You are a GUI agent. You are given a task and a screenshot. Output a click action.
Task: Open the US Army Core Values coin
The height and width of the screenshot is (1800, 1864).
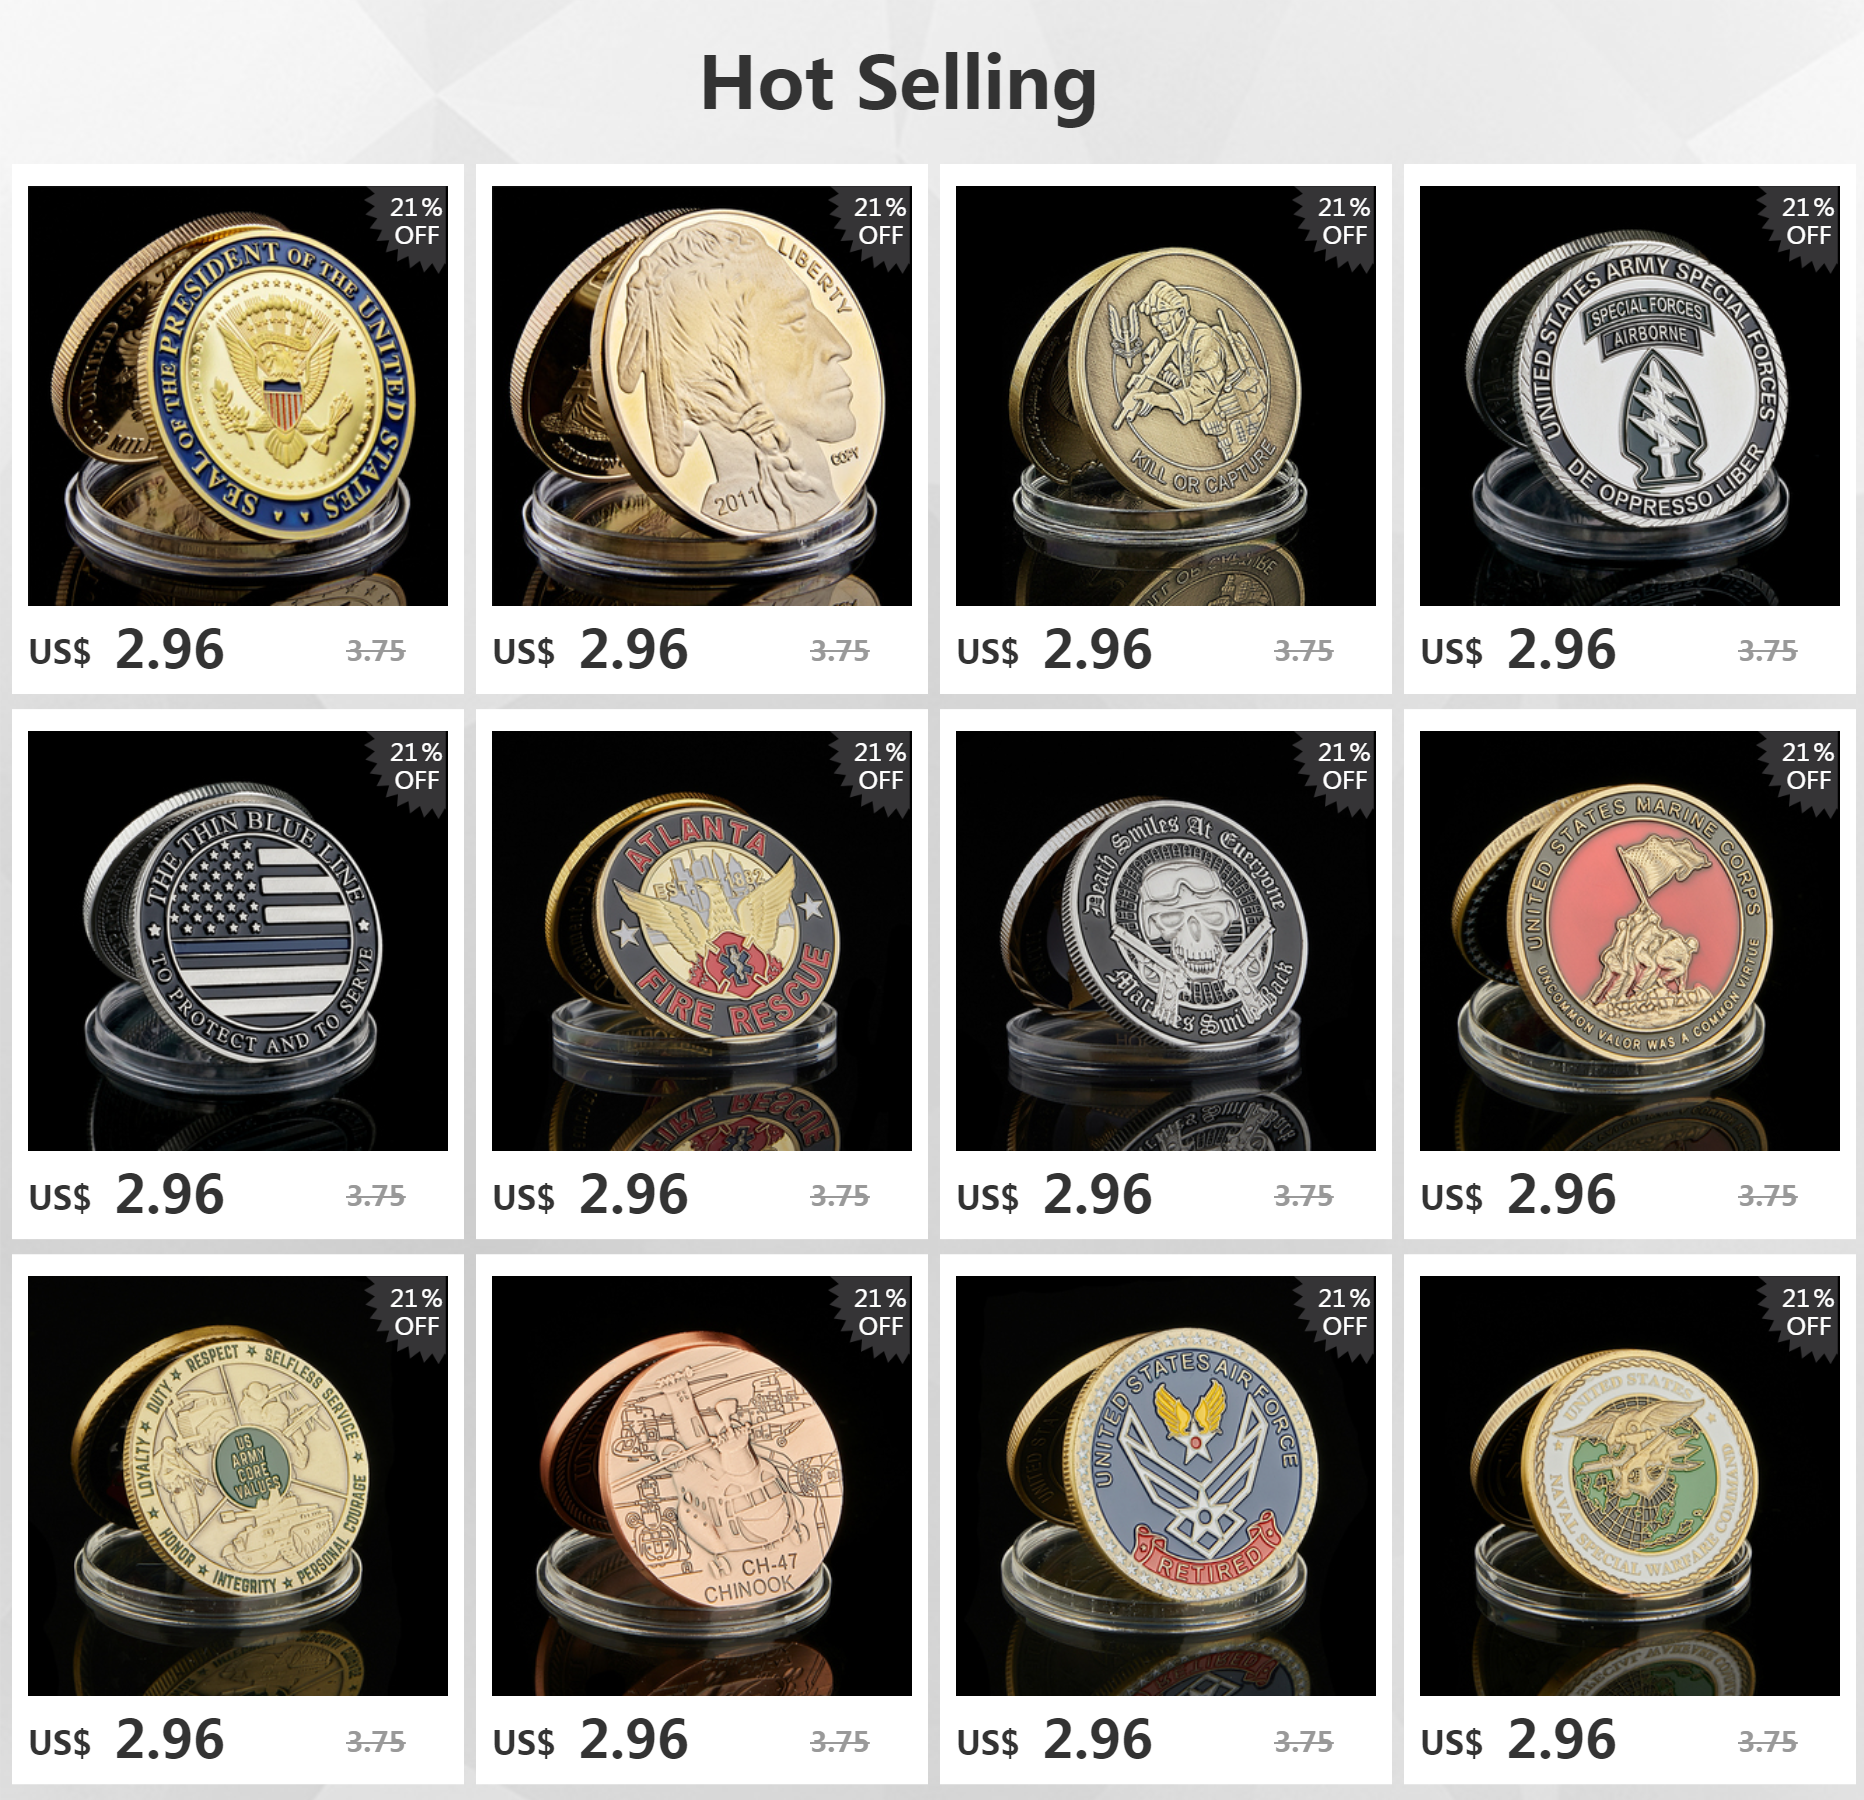coord(238,1486)
